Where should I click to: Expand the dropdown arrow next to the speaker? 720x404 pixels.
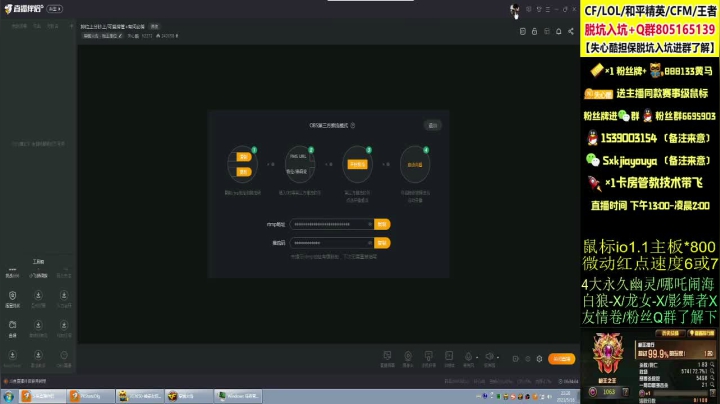[x=498, y=357]
